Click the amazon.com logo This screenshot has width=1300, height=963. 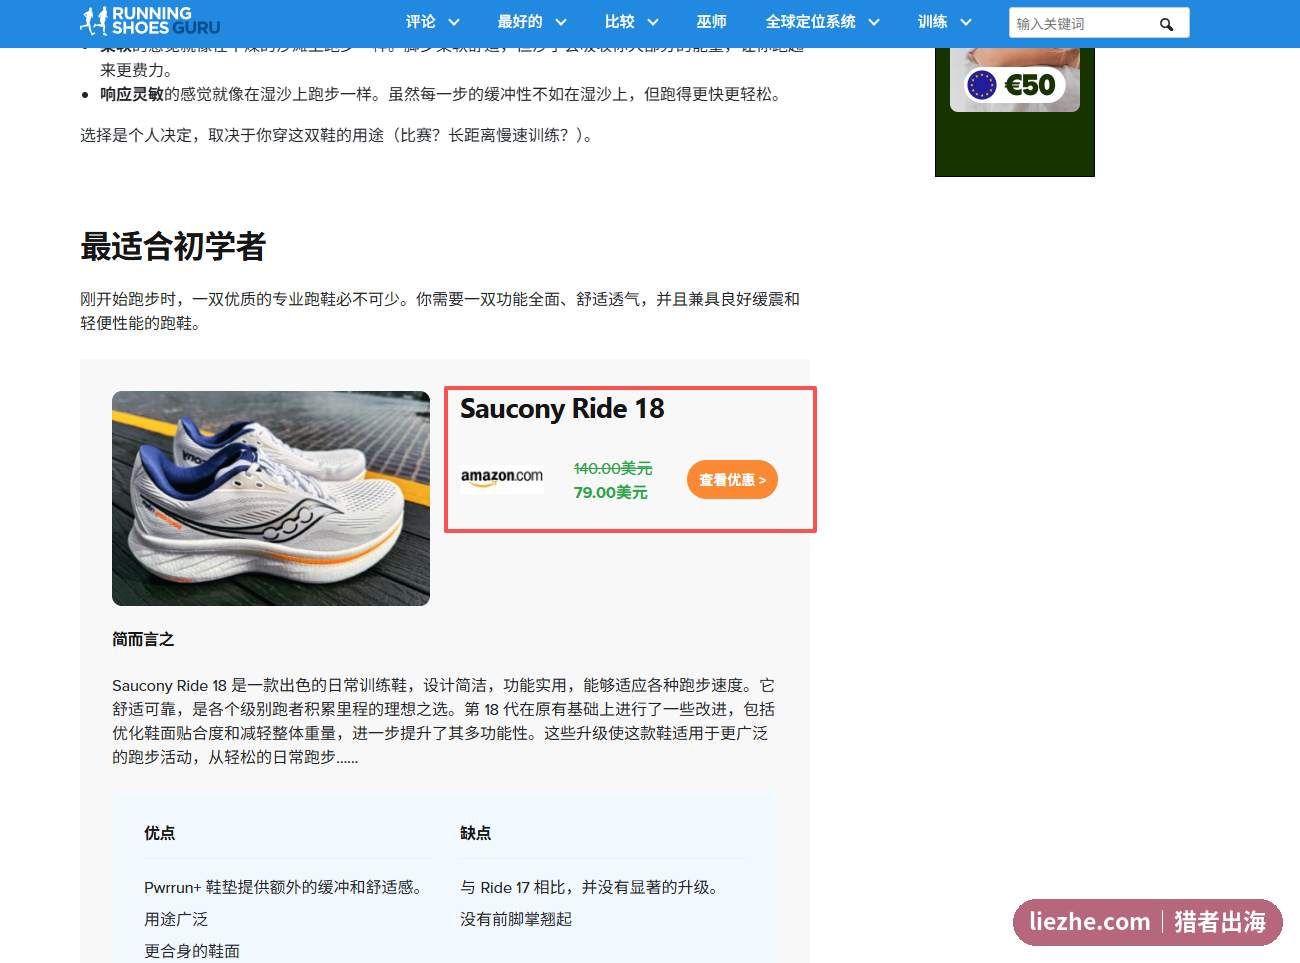click(502, 477)
